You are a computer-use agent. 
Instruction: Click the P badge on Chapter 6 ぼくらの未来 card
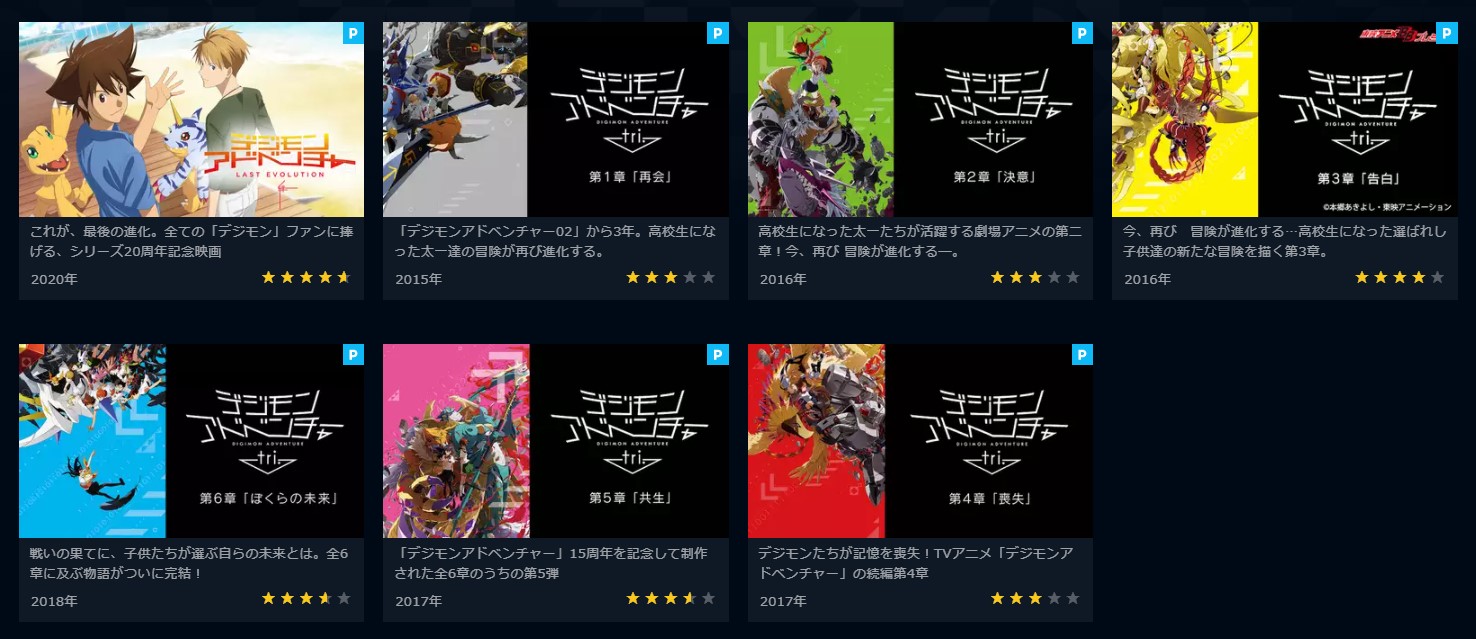tap(354, 355)
